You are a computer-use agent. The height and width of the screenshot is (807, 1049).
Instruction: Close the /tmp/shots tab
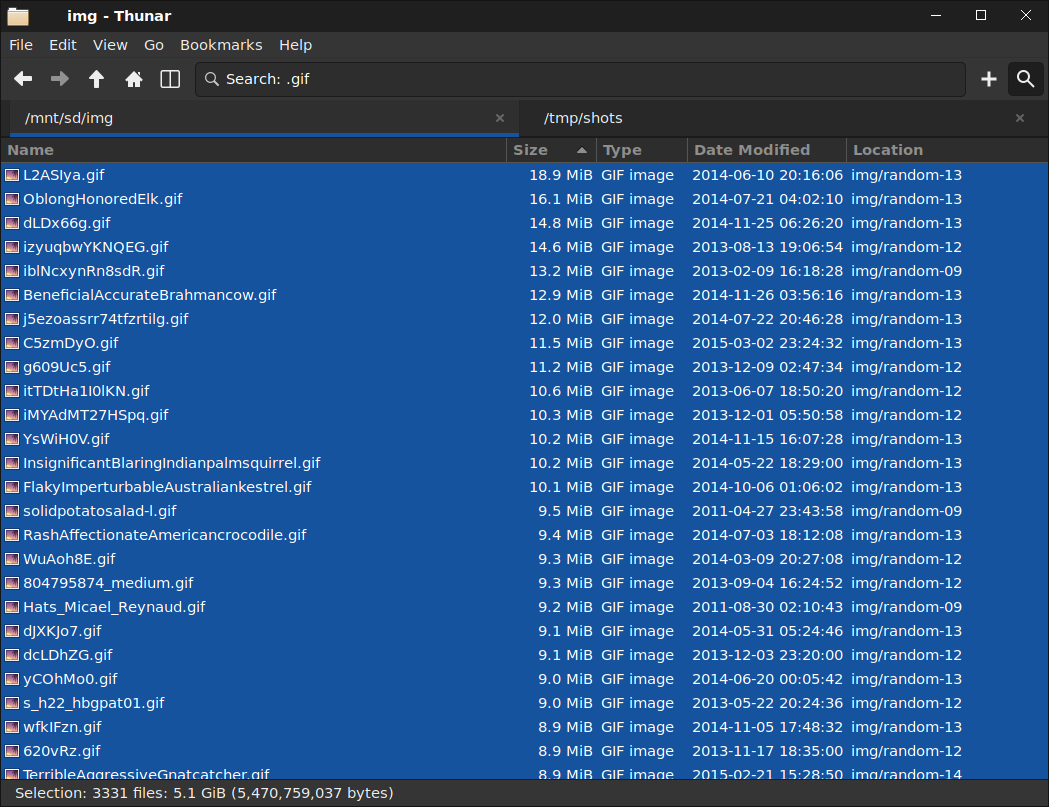[x=1020, y=118]
